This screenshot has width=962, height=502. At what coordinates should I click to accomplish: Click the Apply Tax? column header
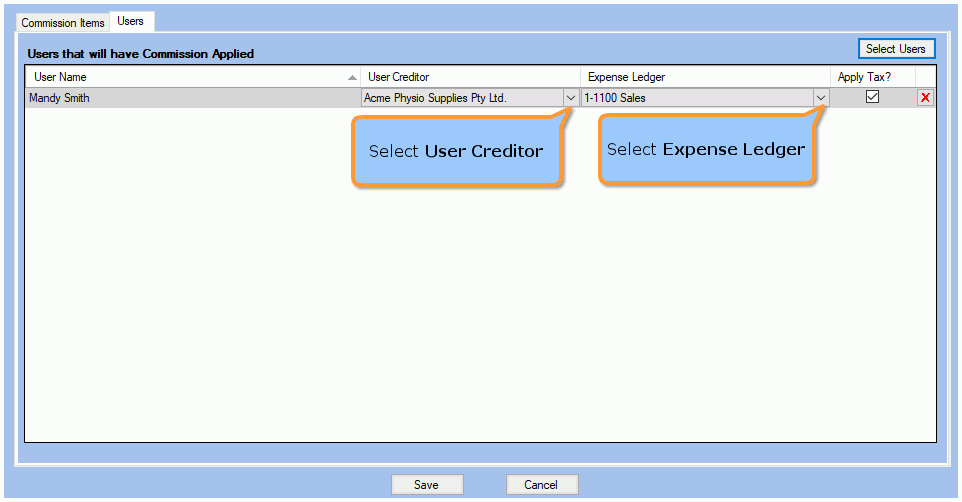[x=872, y=77]
